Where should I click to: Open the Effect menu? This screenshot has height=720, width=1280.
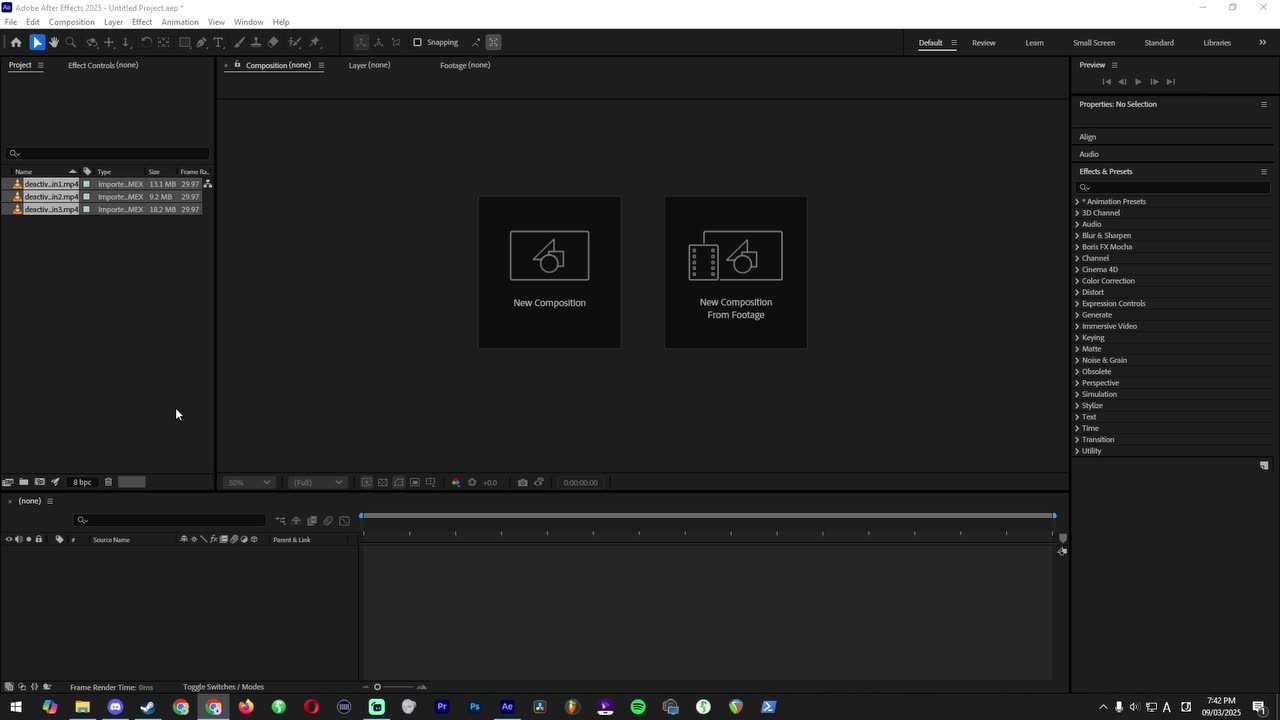coord(142,22)
